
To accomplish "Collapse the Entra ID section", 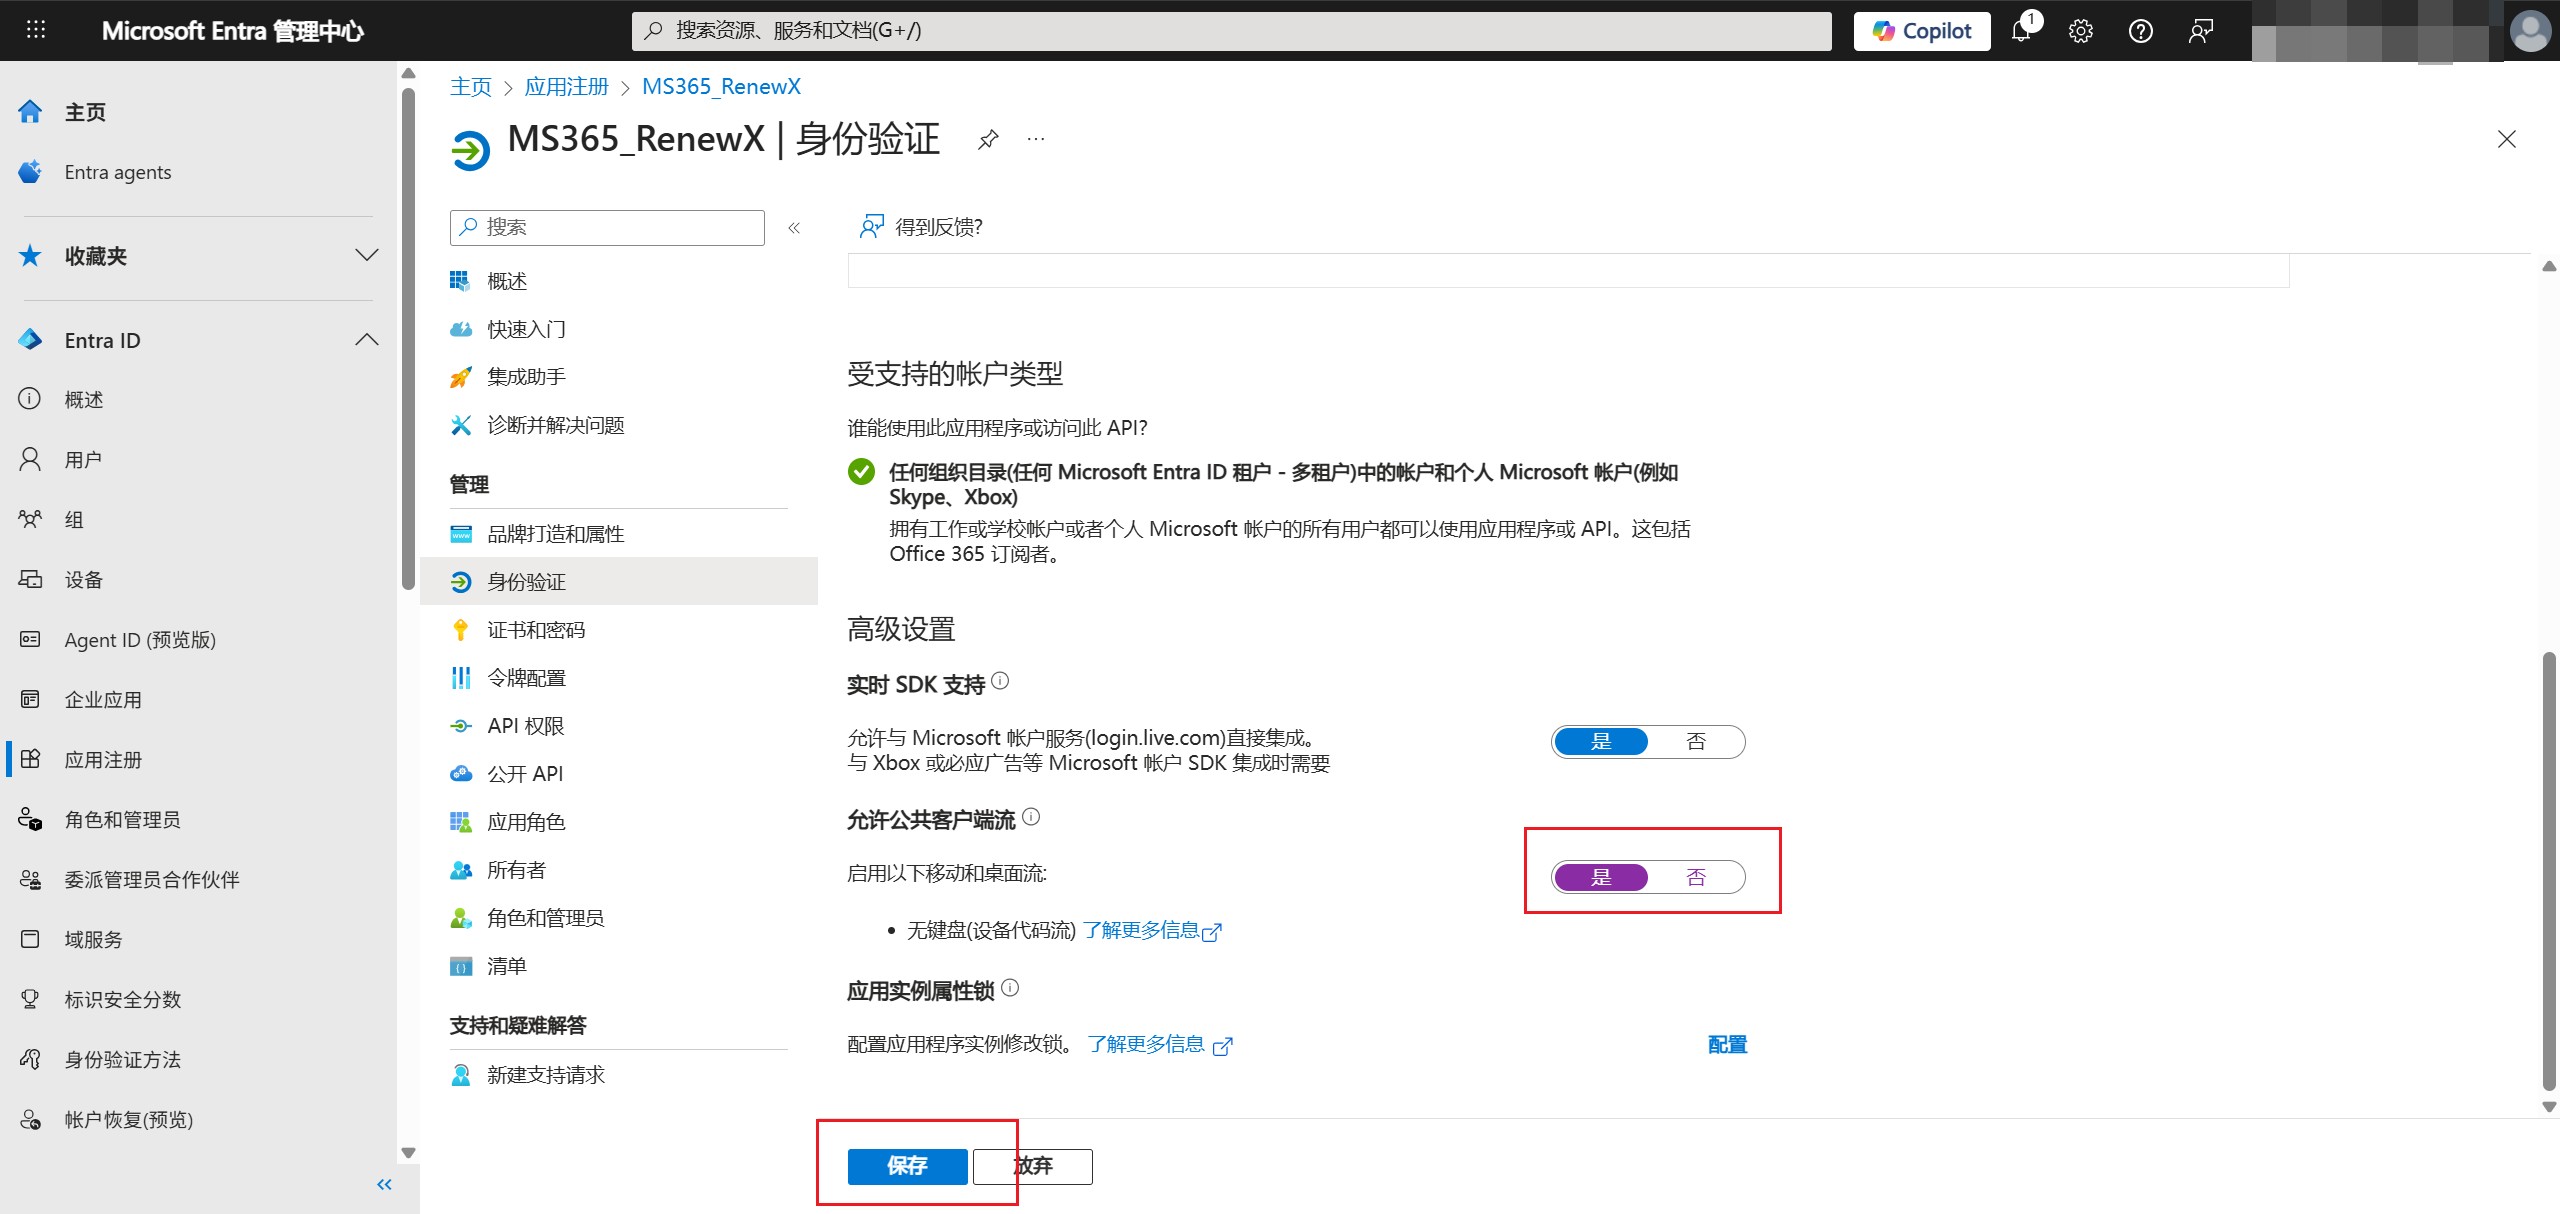I will pyautogui.click(x=367, y=340).
